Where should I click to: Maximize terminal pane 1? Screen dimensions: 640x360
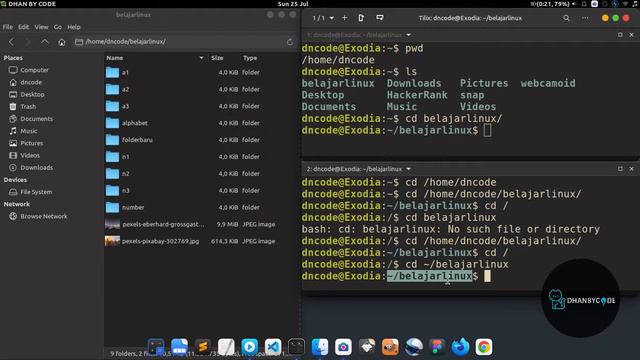click(620, 35)
